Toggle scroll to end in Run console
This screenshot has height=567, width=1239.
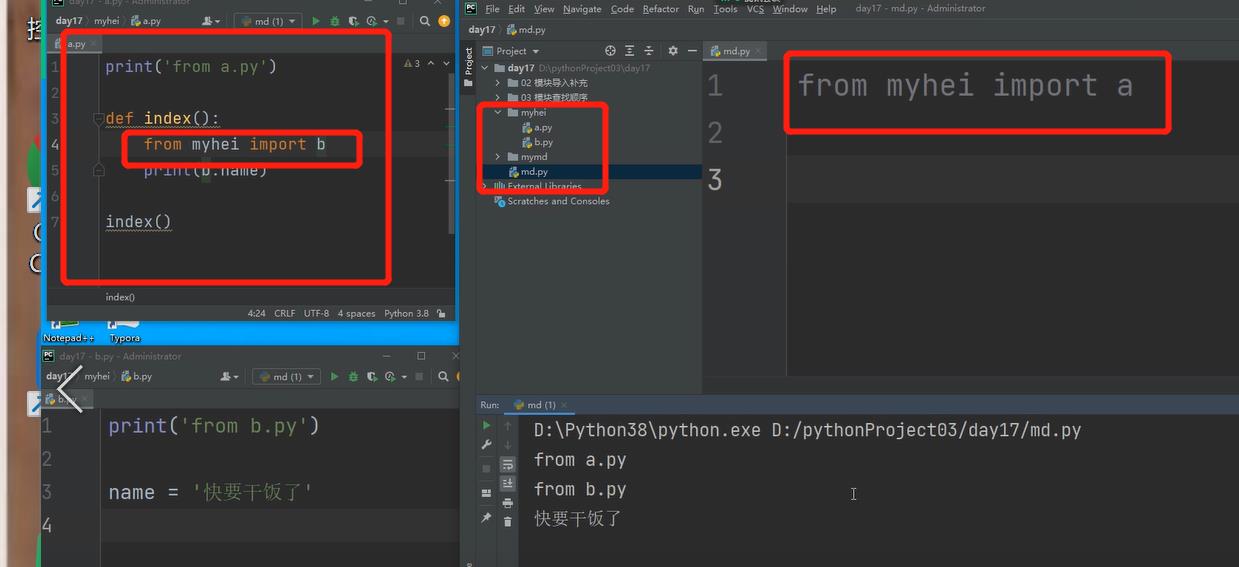point(508,484)
